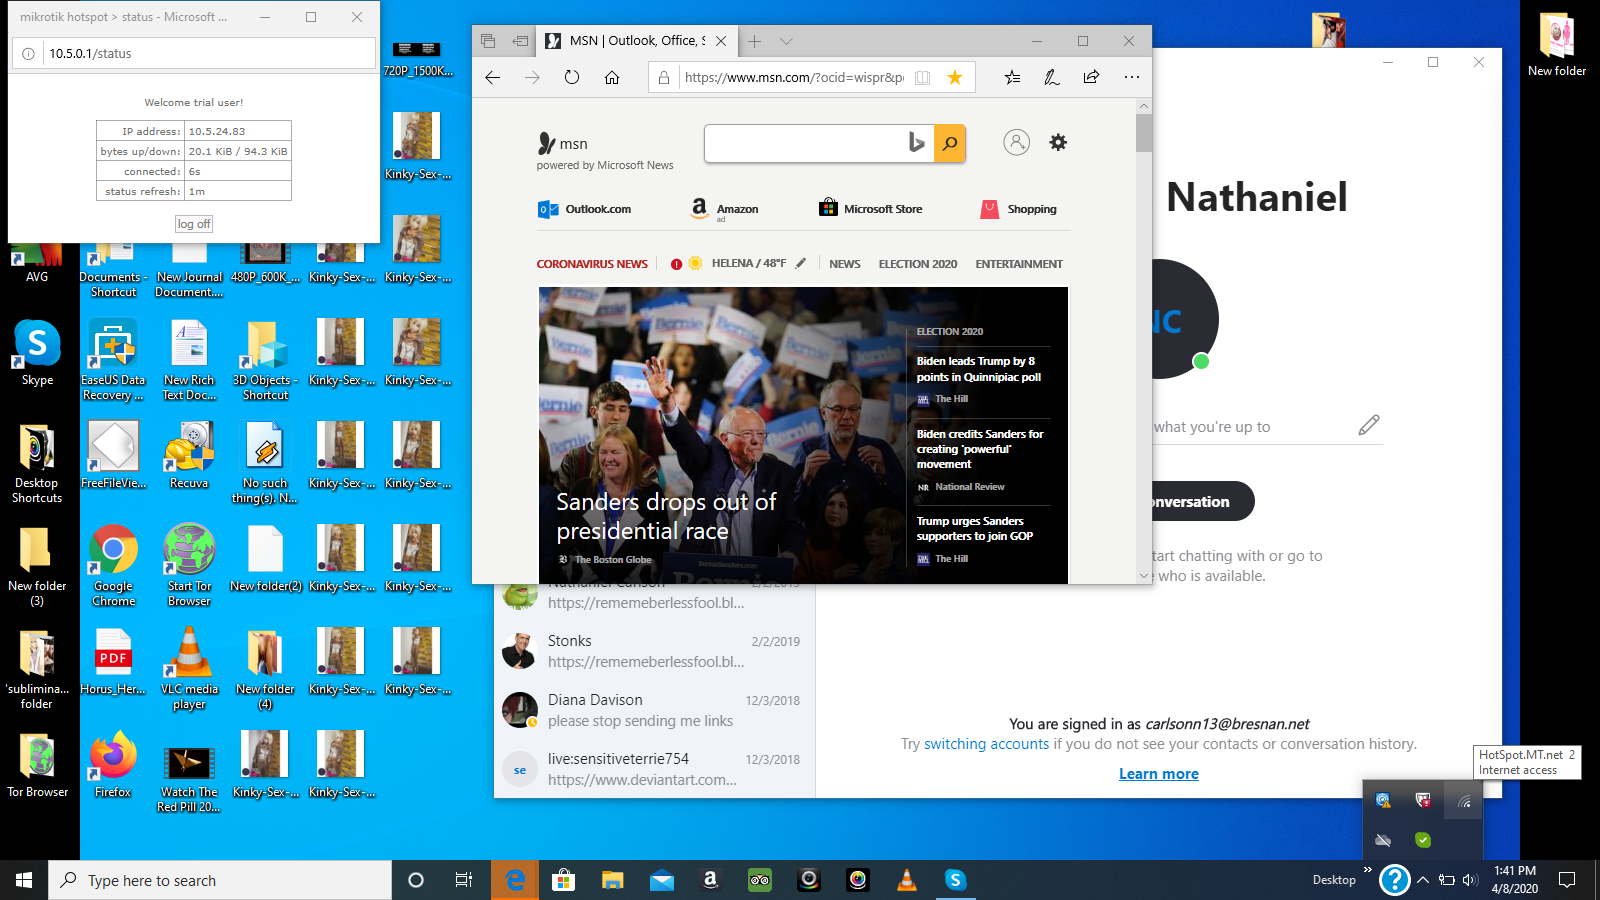Click switching accounts link in Skype
1600x900 pixels.
click(x=986, y=744)
